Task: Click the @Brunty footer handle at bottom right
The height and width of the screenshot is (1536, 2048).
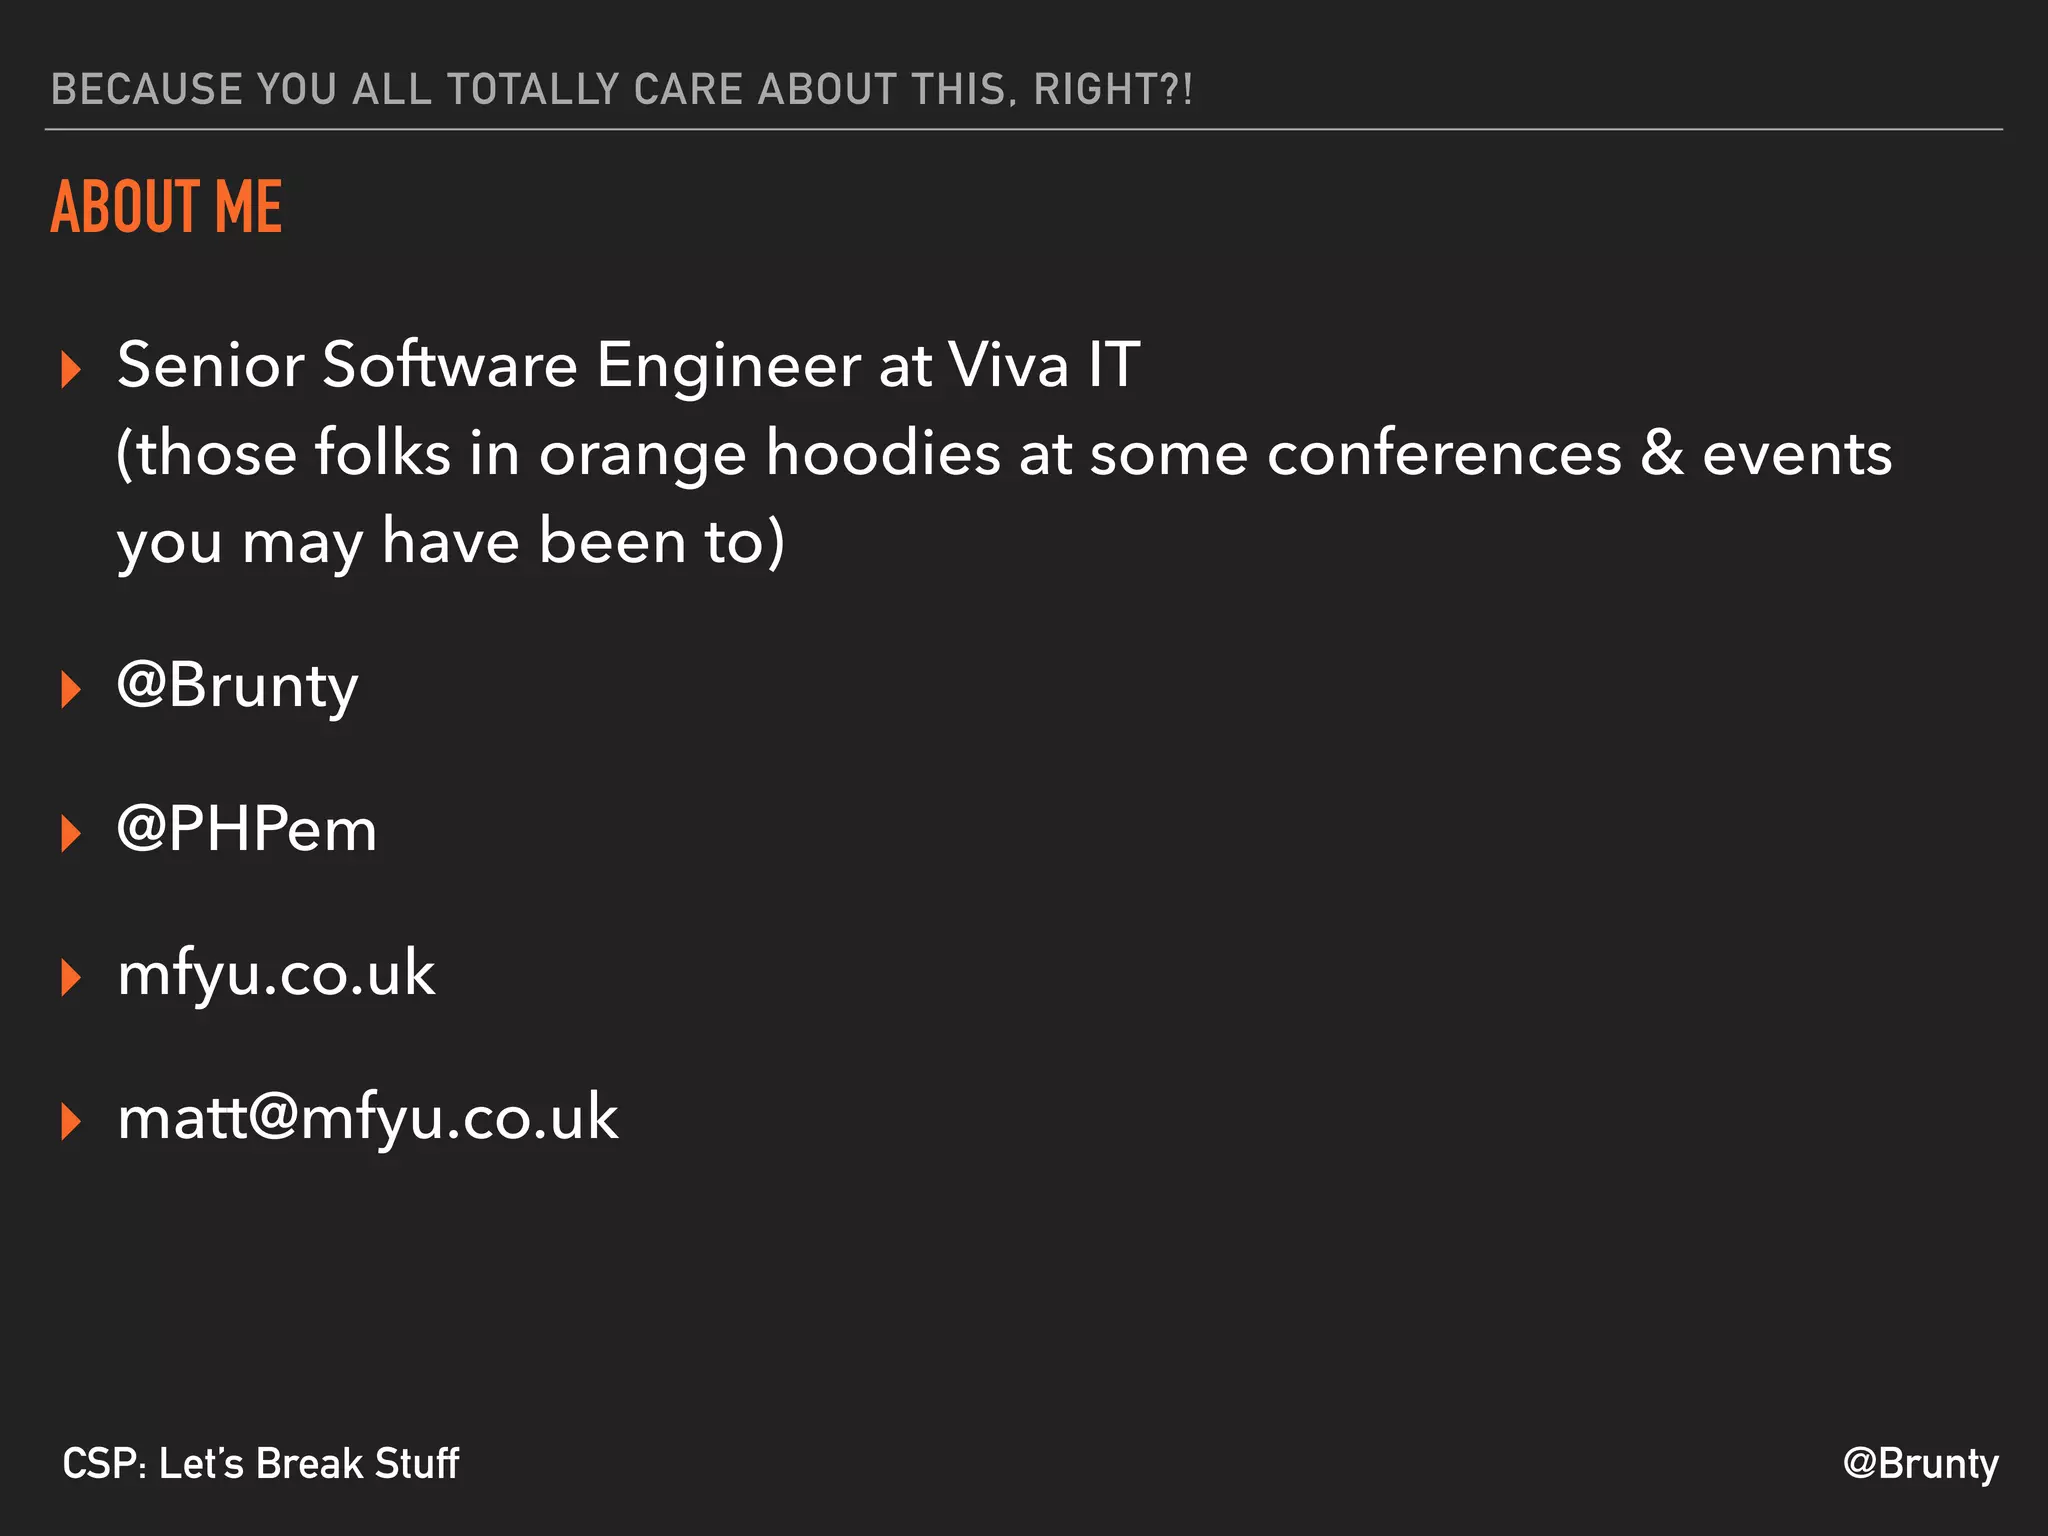Action: (1920, 1464)
